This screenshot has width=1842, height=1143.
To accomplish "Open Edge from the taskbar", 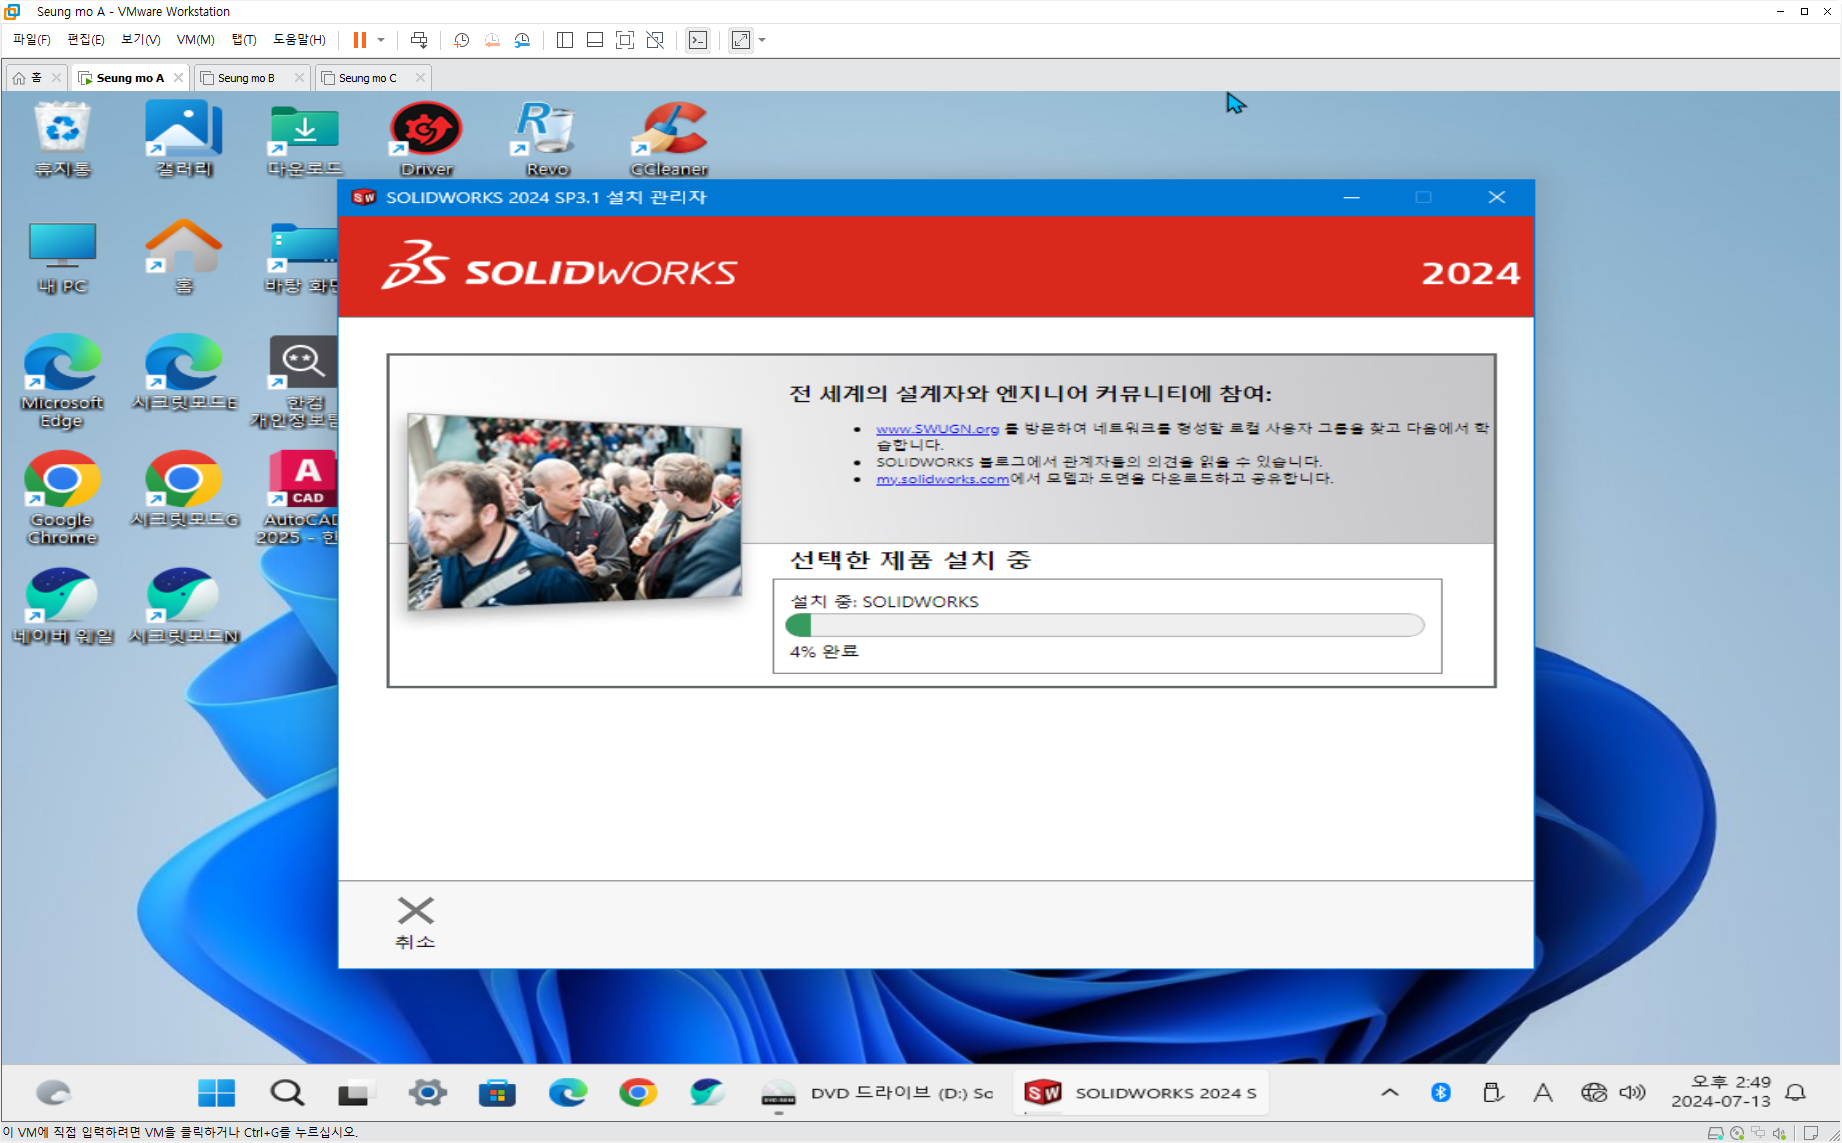I will tap(568, 1092).
